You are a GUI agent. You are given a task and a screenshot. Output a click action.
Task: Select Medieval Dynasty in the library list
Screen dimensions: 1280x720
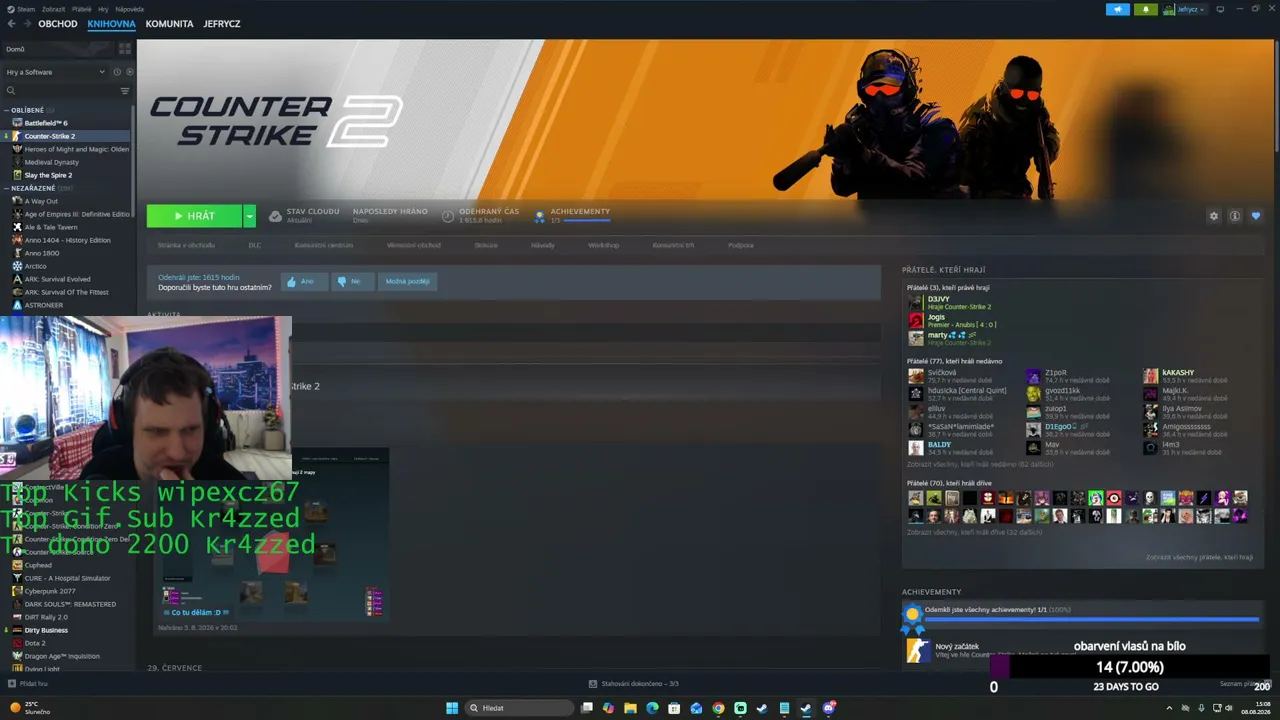[52, 162]
